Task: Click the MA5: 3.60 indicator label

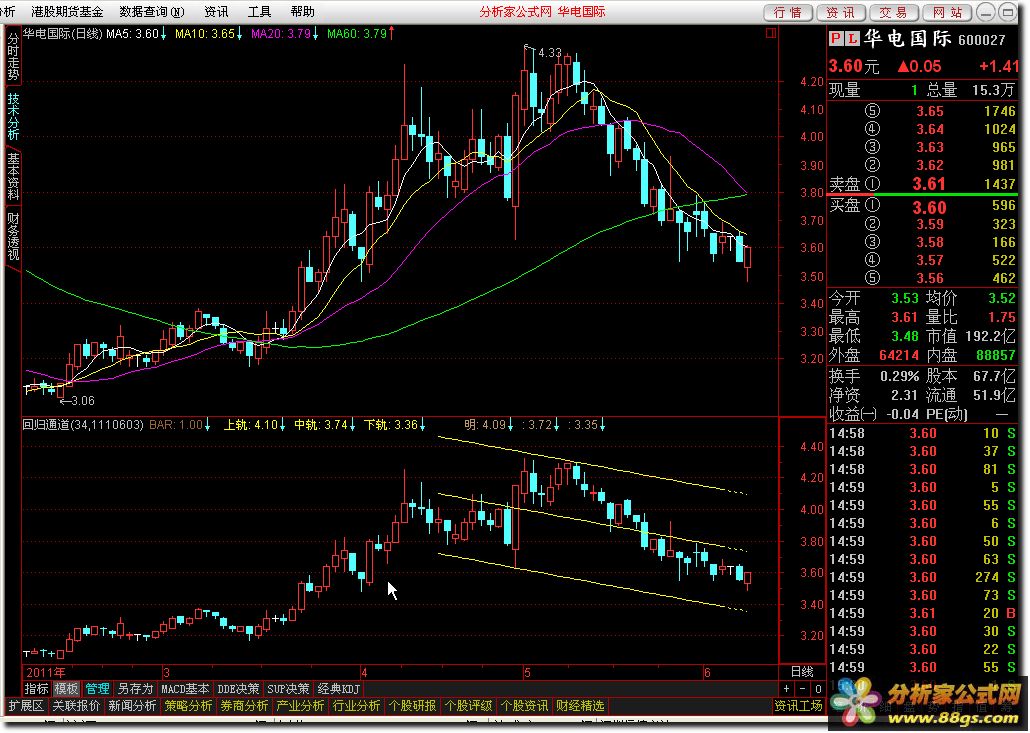Action: pyautogui.click(x=135, y=33)
